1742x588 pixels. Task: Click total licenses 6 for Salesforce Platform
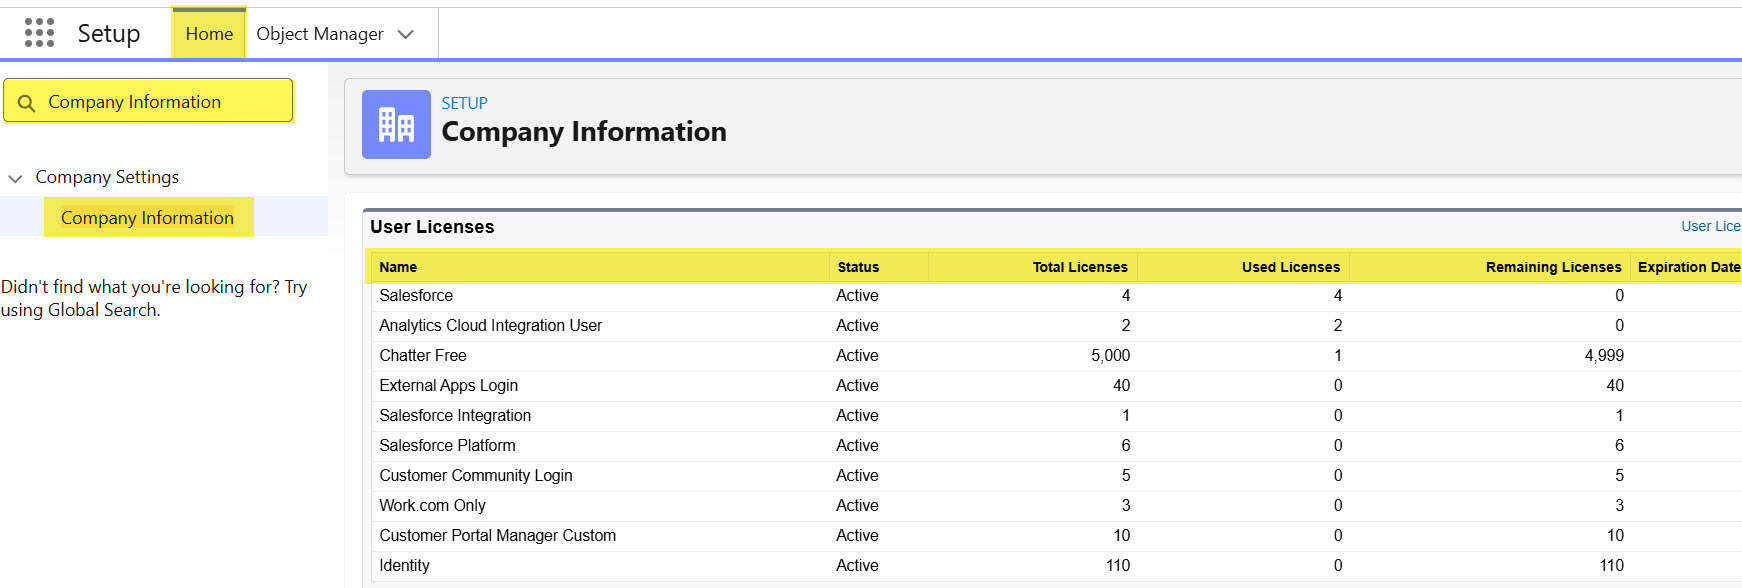[1126, 445]
